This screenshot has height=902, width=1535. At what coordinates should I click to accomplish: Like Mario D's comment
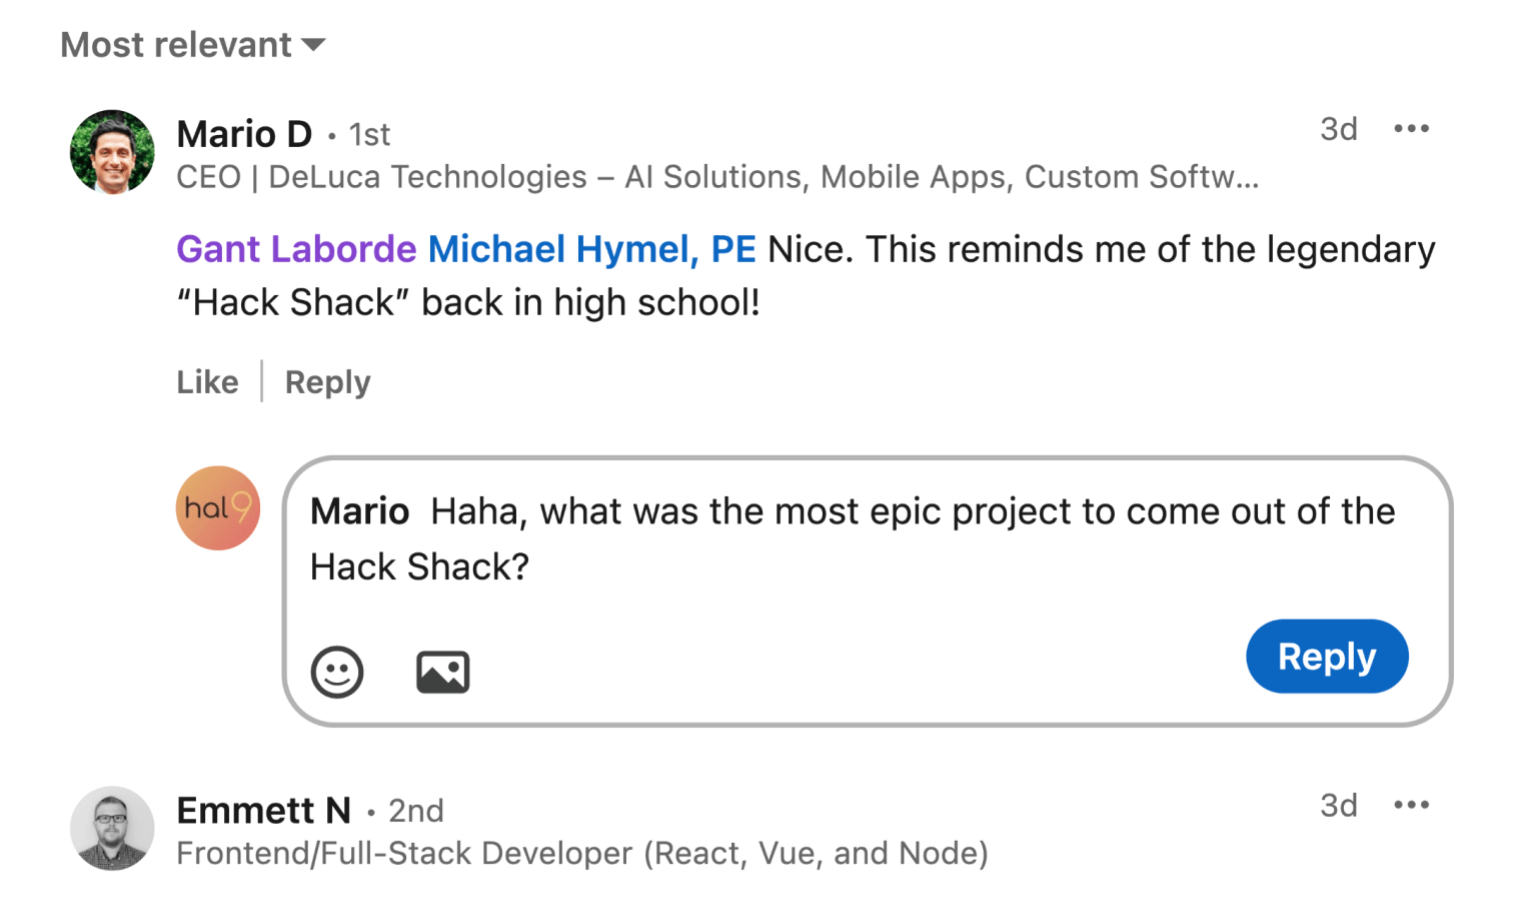click(x=207, y=382)
